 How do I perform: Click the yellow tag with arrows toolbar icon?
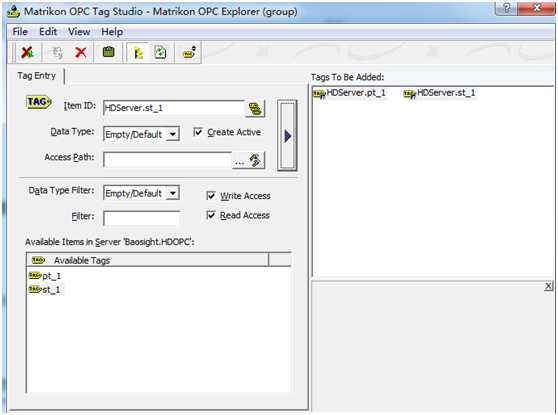coord(189,53)
